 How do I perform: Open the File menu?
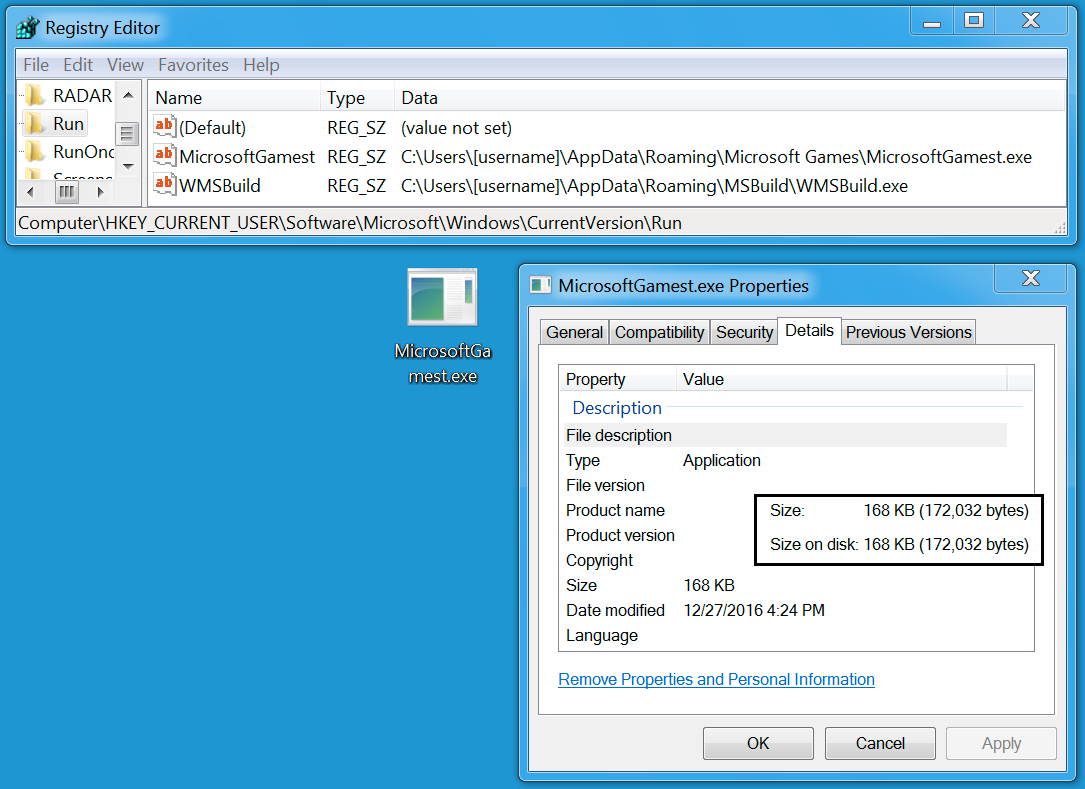36,65
